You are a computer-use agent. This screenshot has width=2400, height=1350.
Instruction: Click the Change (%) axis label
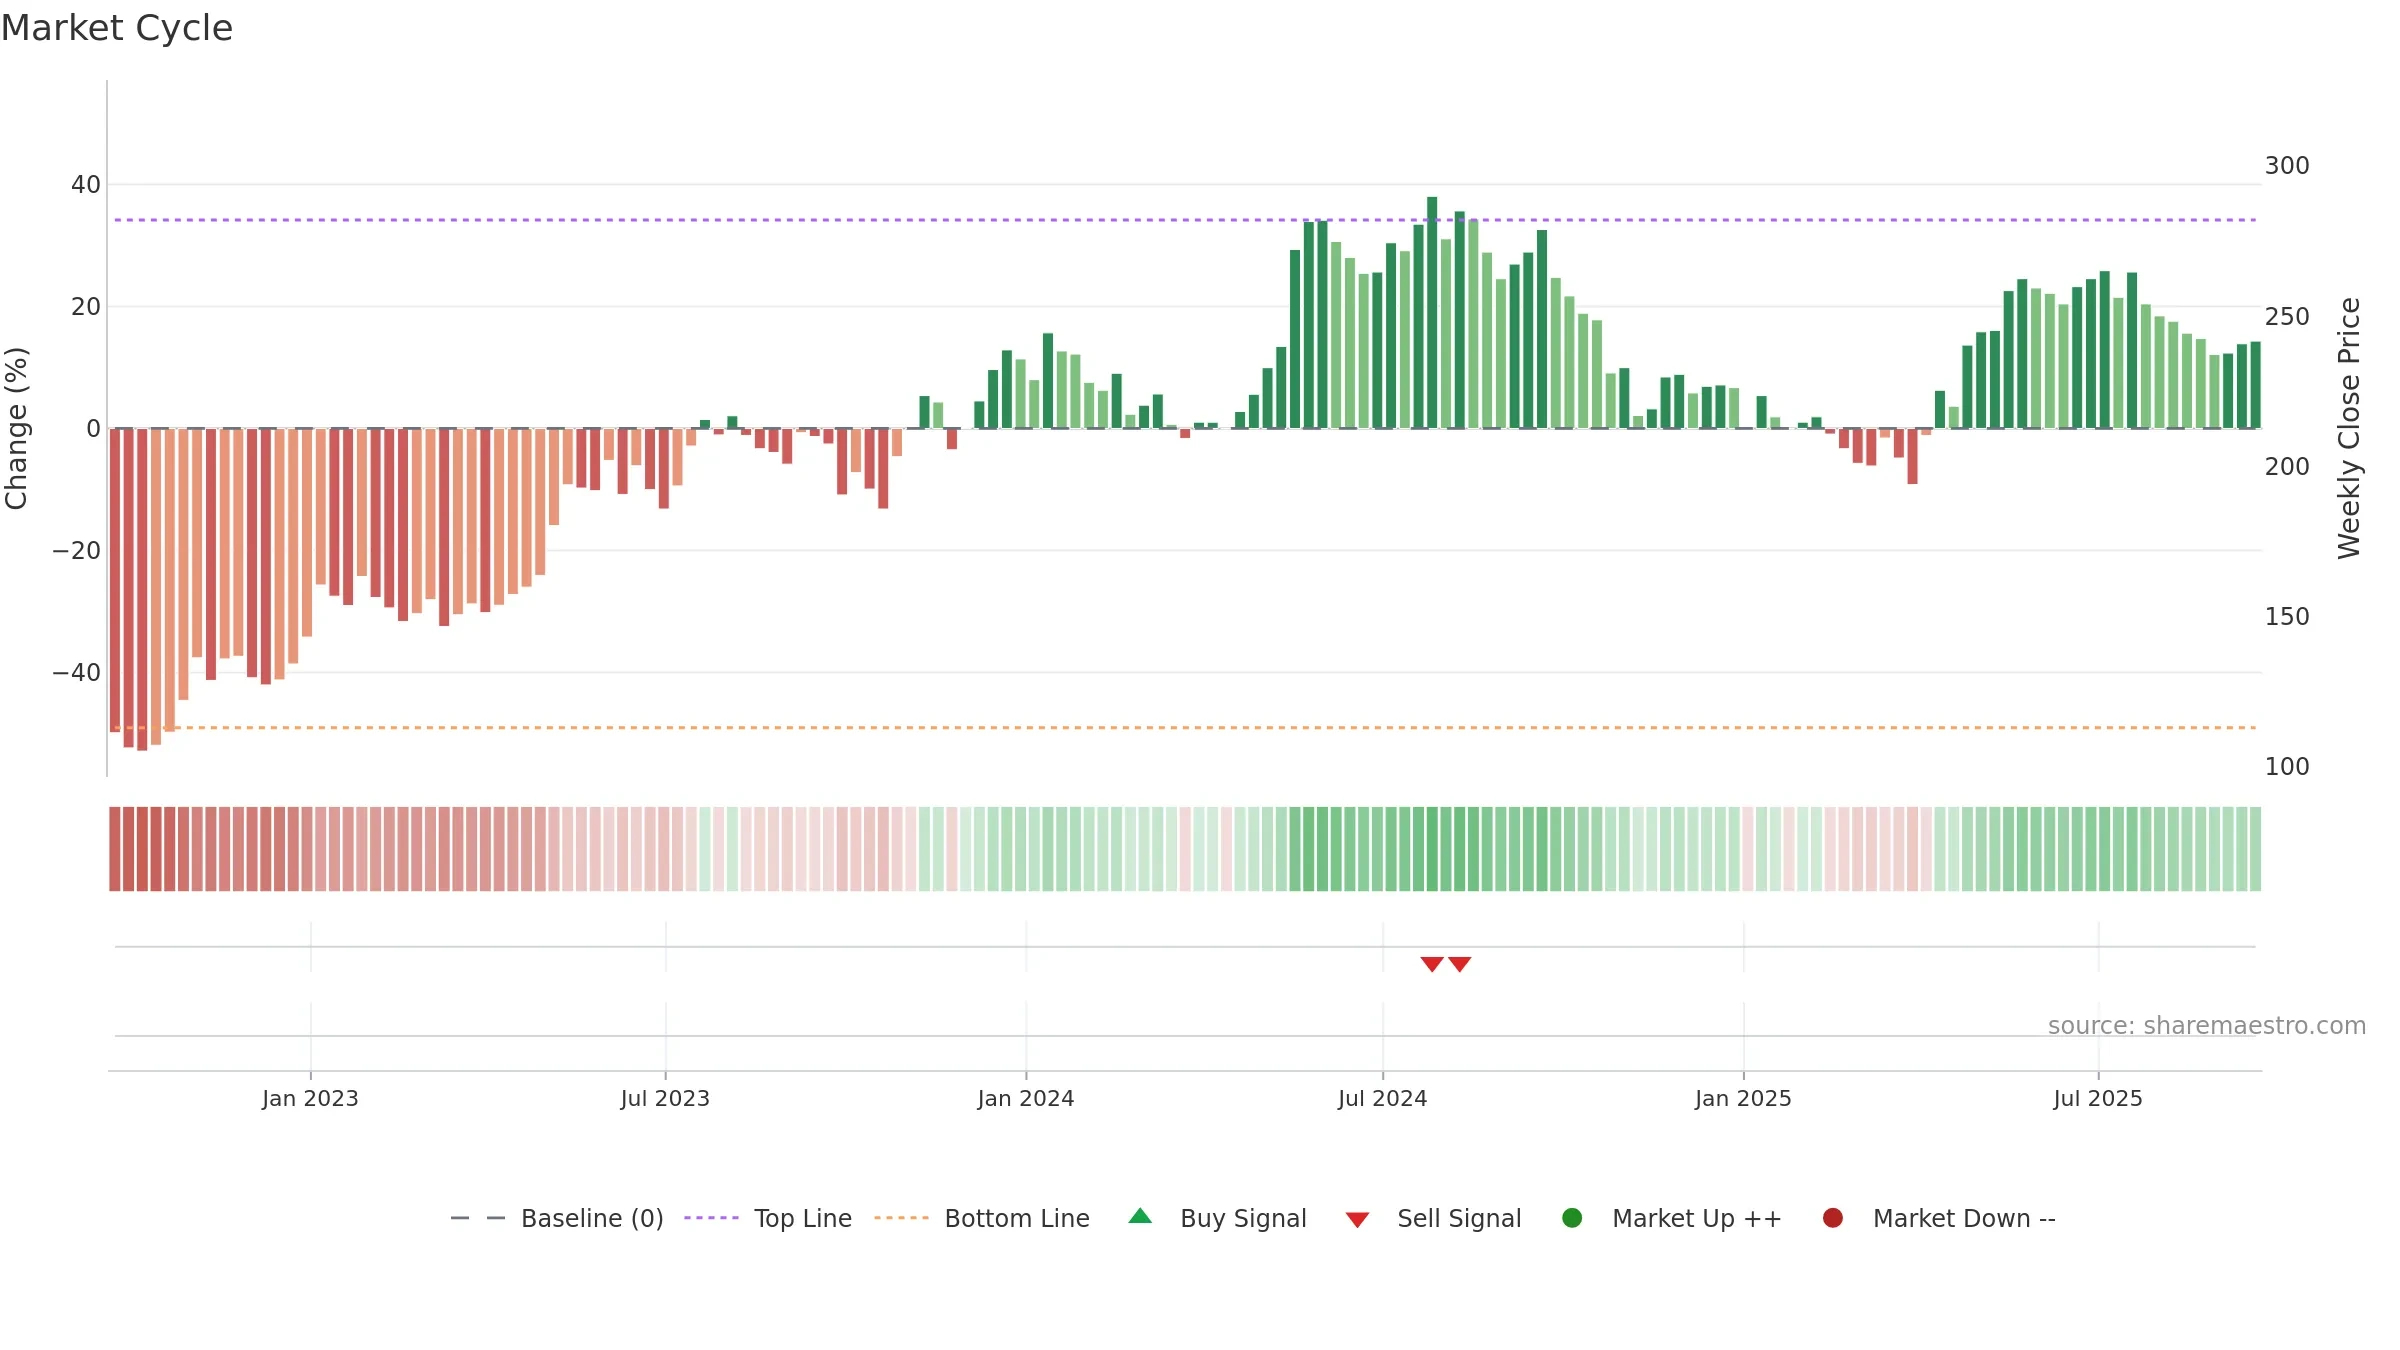coord(16,428)
